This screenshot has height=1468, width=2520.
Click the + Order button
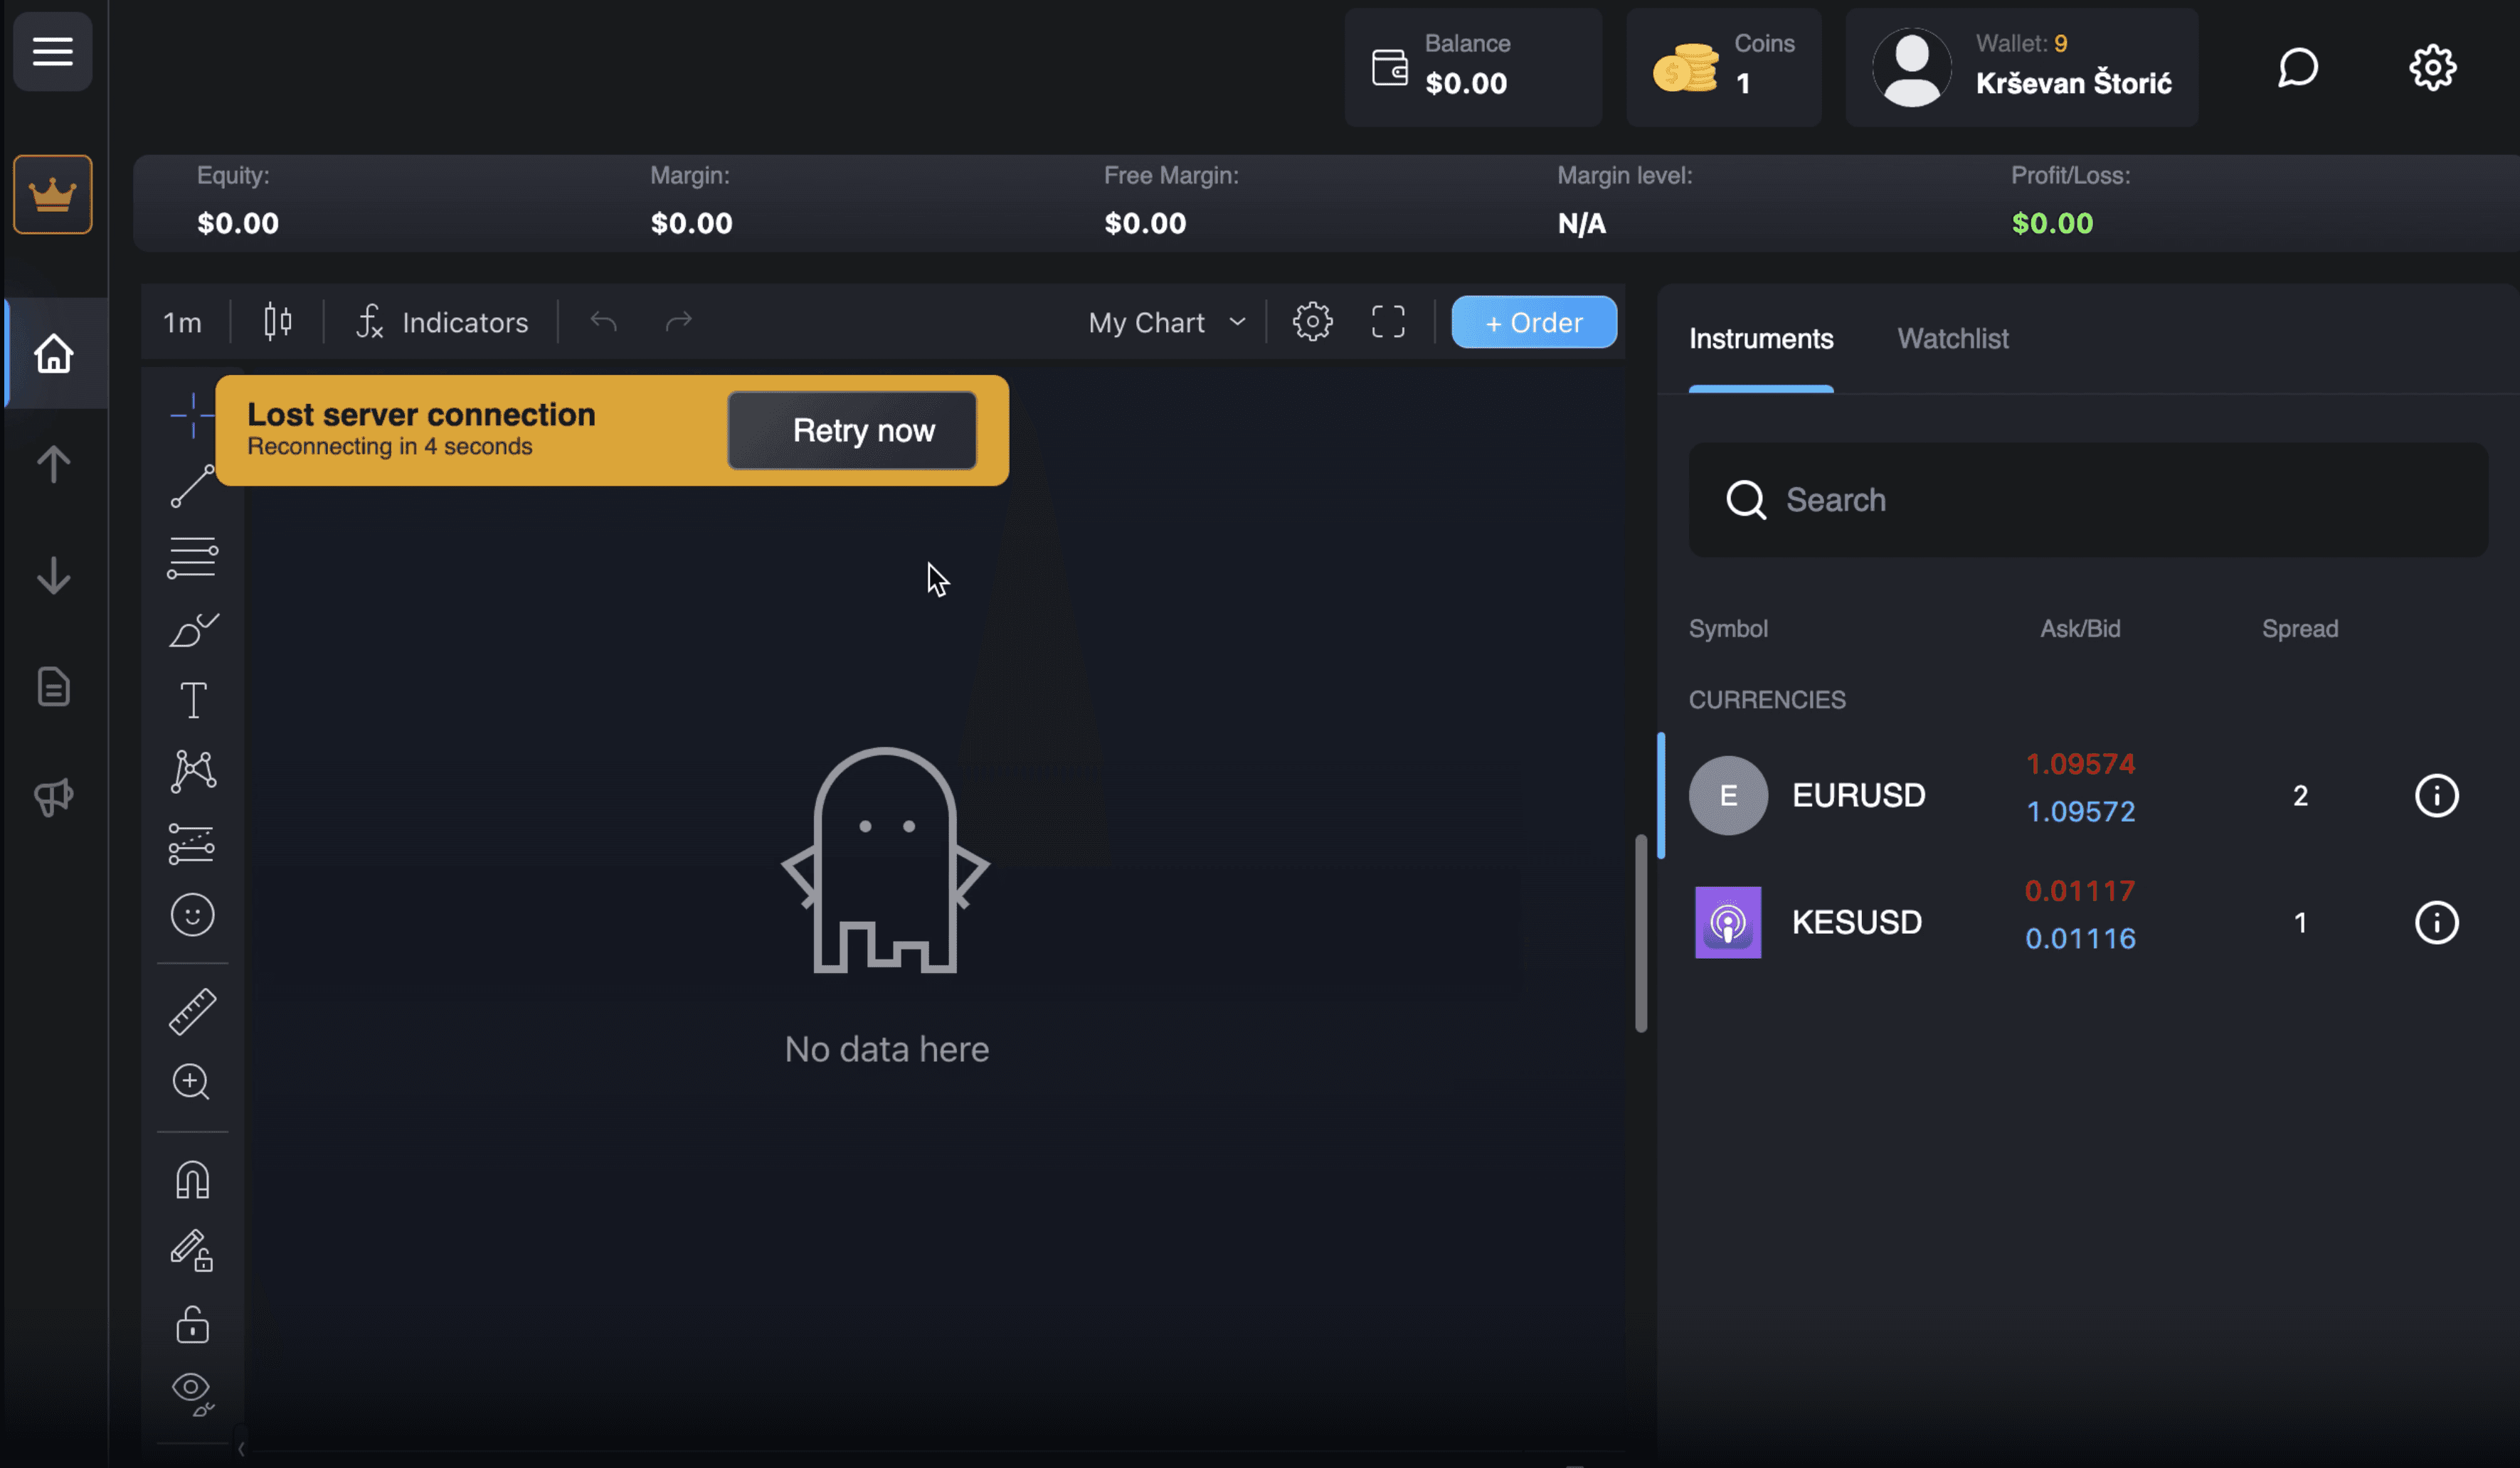point(1533,322)
